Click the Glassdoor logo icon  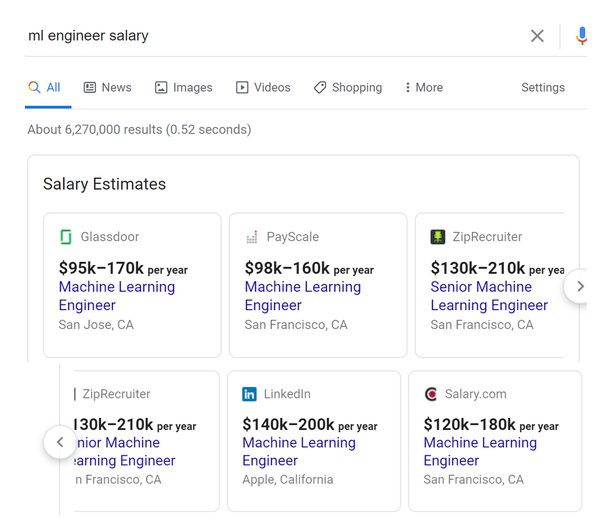(66, 237)
